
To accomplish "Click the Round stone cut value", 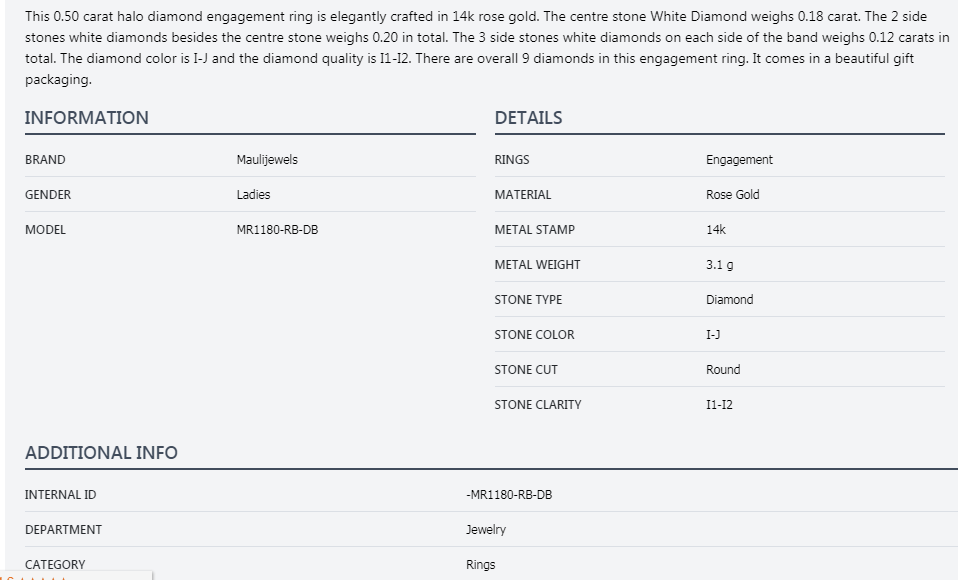I will click(x=723, y=370).
